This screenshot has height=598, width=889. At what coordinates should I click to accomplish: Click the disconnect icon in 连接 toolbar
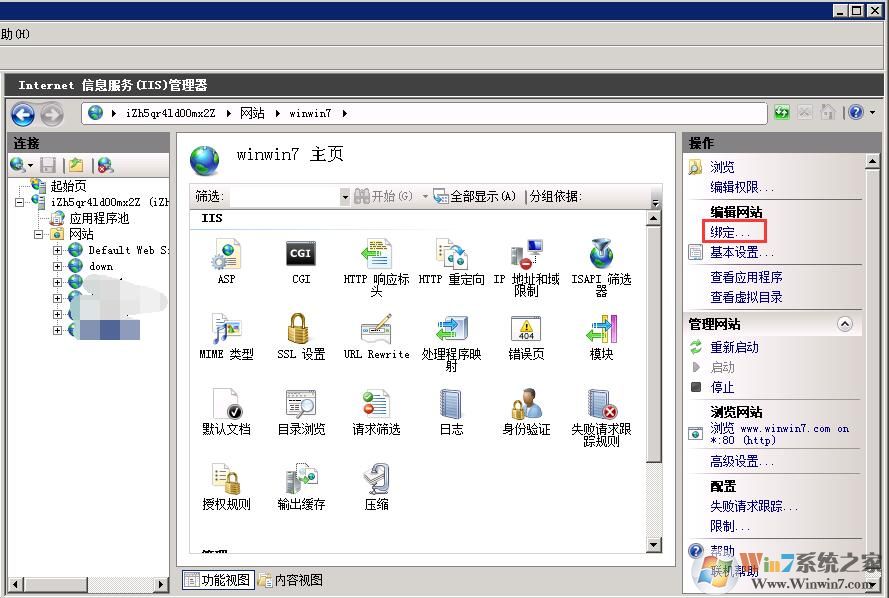pos(105,165)
